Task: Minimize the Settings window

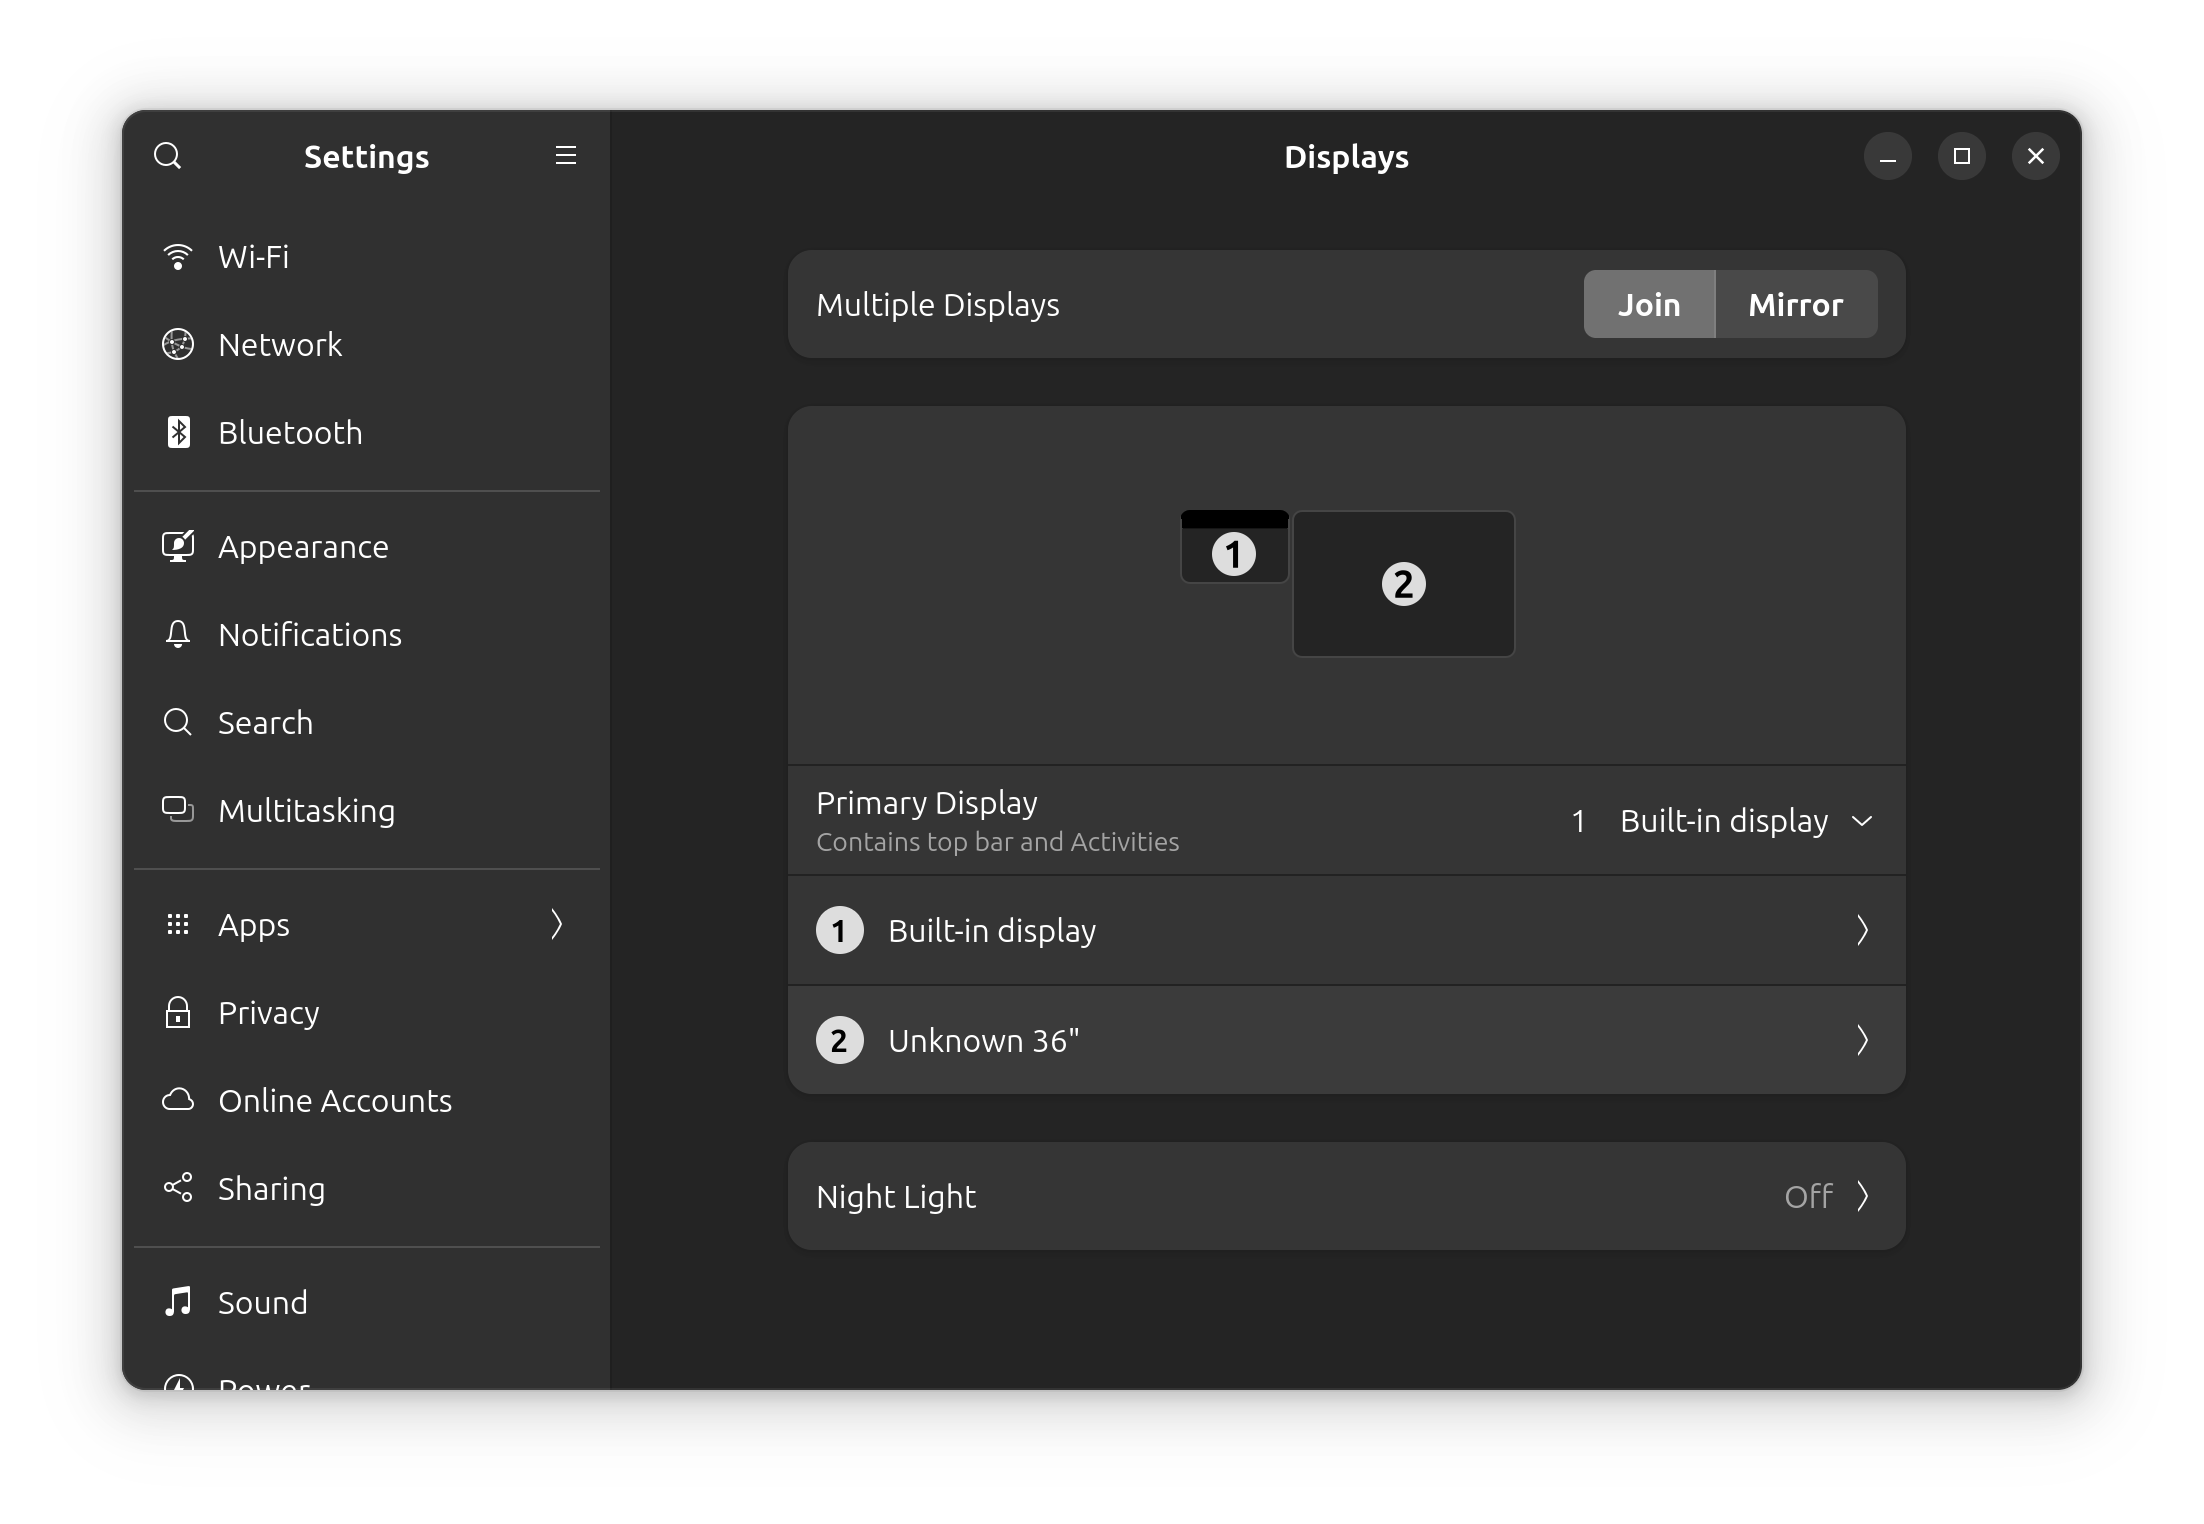Action: 1888,156
